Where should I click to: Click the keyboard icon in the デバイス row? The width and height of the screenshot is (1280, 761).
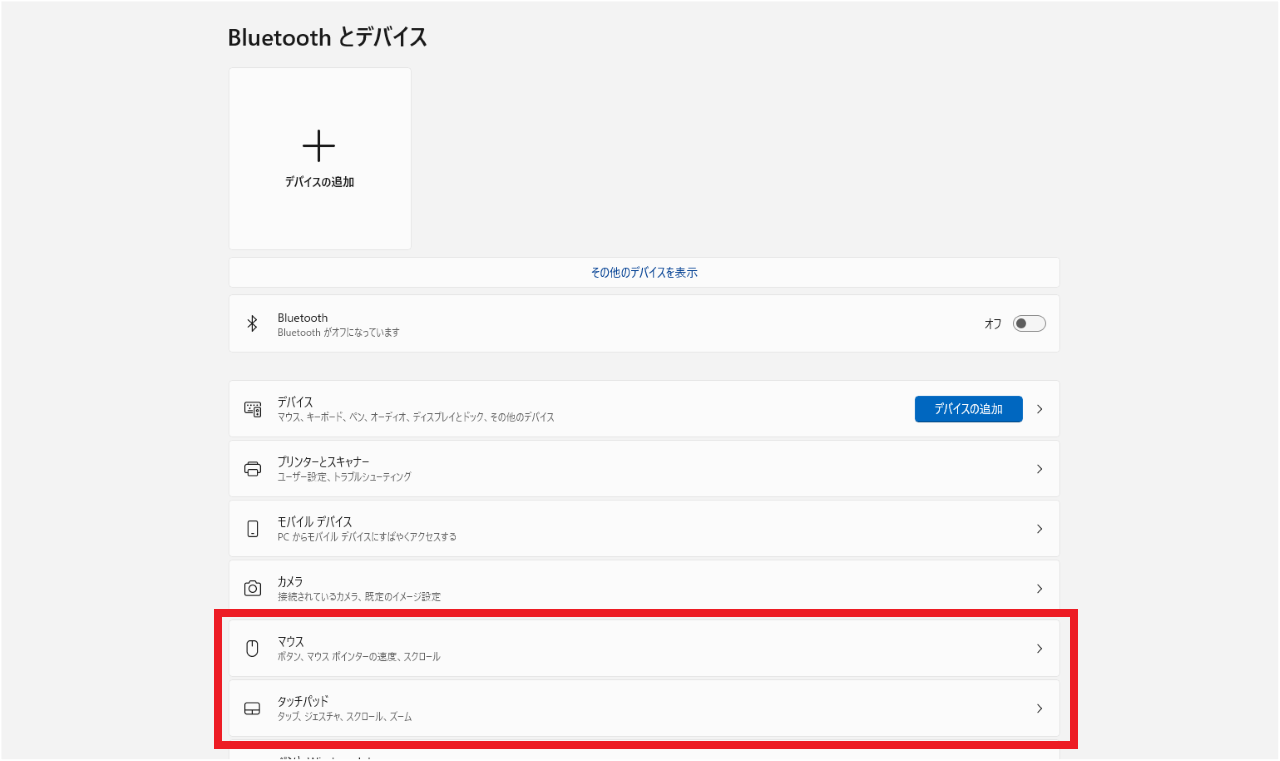pyautogui.click(x=252, y=409)
